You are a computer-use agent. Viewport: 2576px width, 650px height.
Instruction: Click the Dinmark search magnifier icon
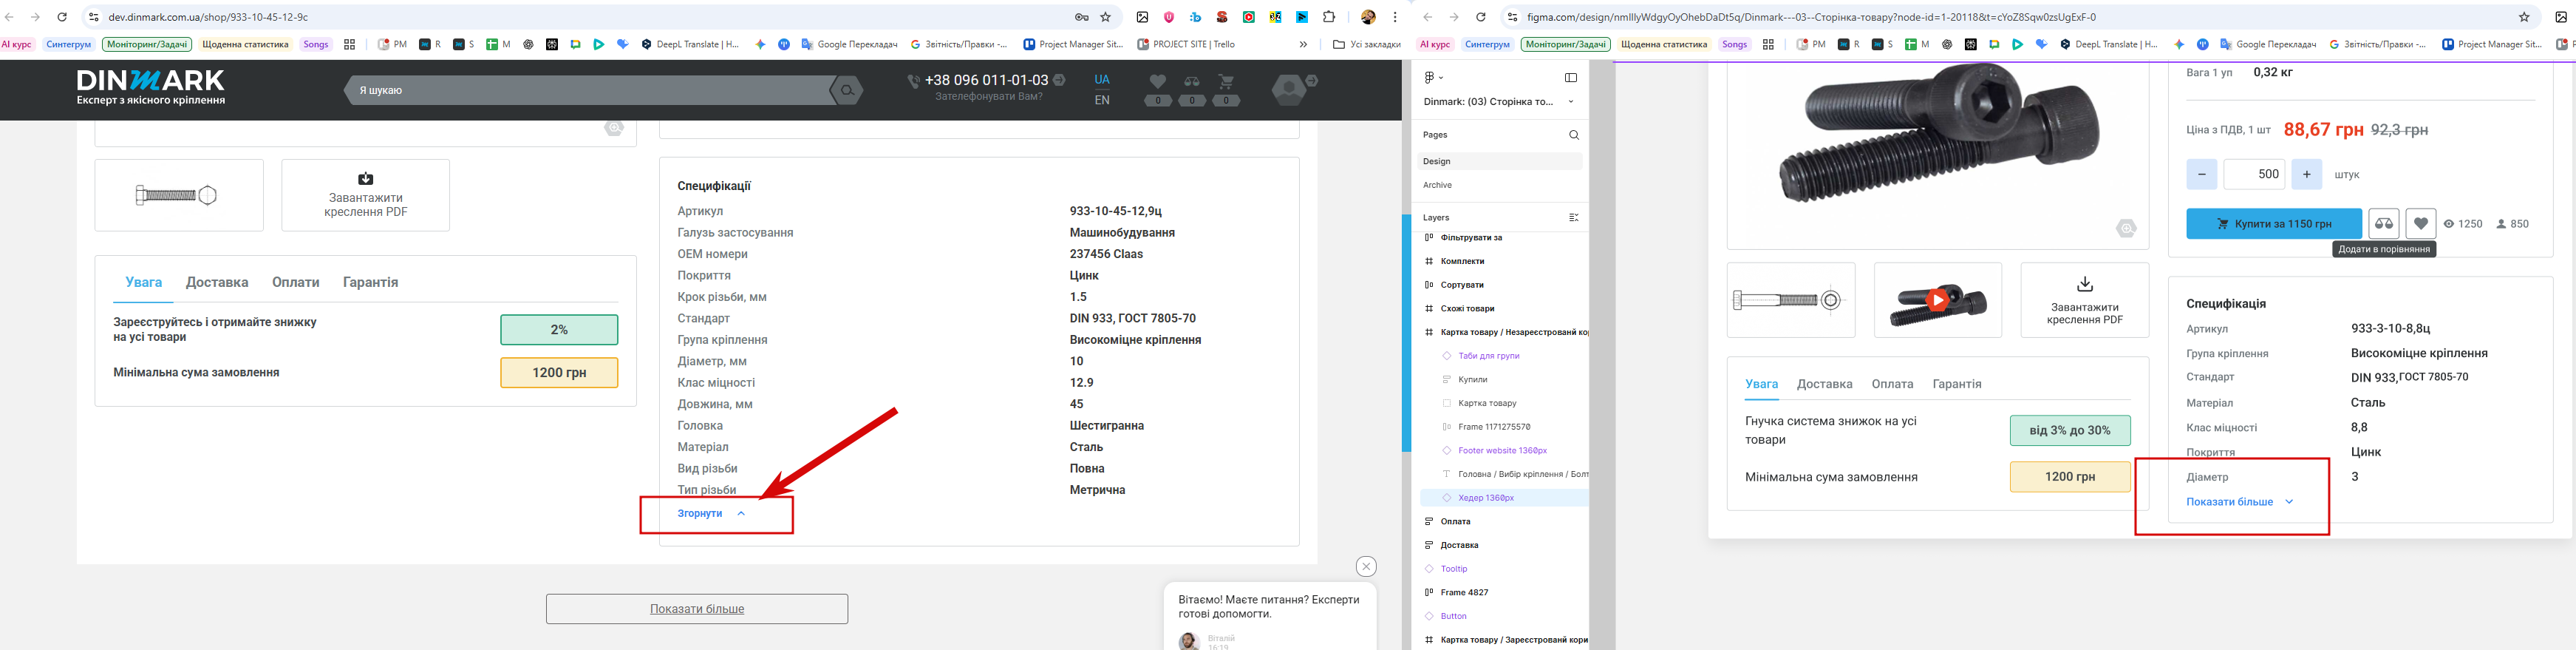[x=847, y=90]
